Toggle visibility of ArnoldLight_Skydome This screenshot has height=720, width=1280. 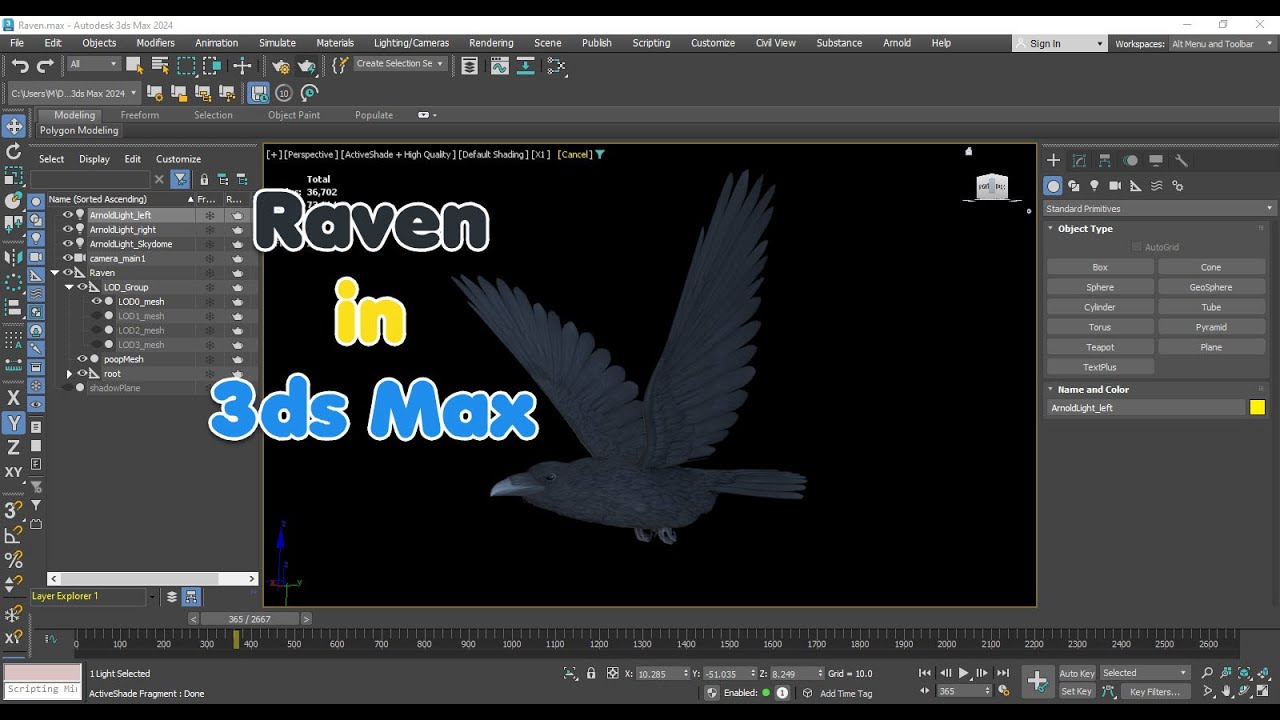pyautogui.click(x=68, y=244)
